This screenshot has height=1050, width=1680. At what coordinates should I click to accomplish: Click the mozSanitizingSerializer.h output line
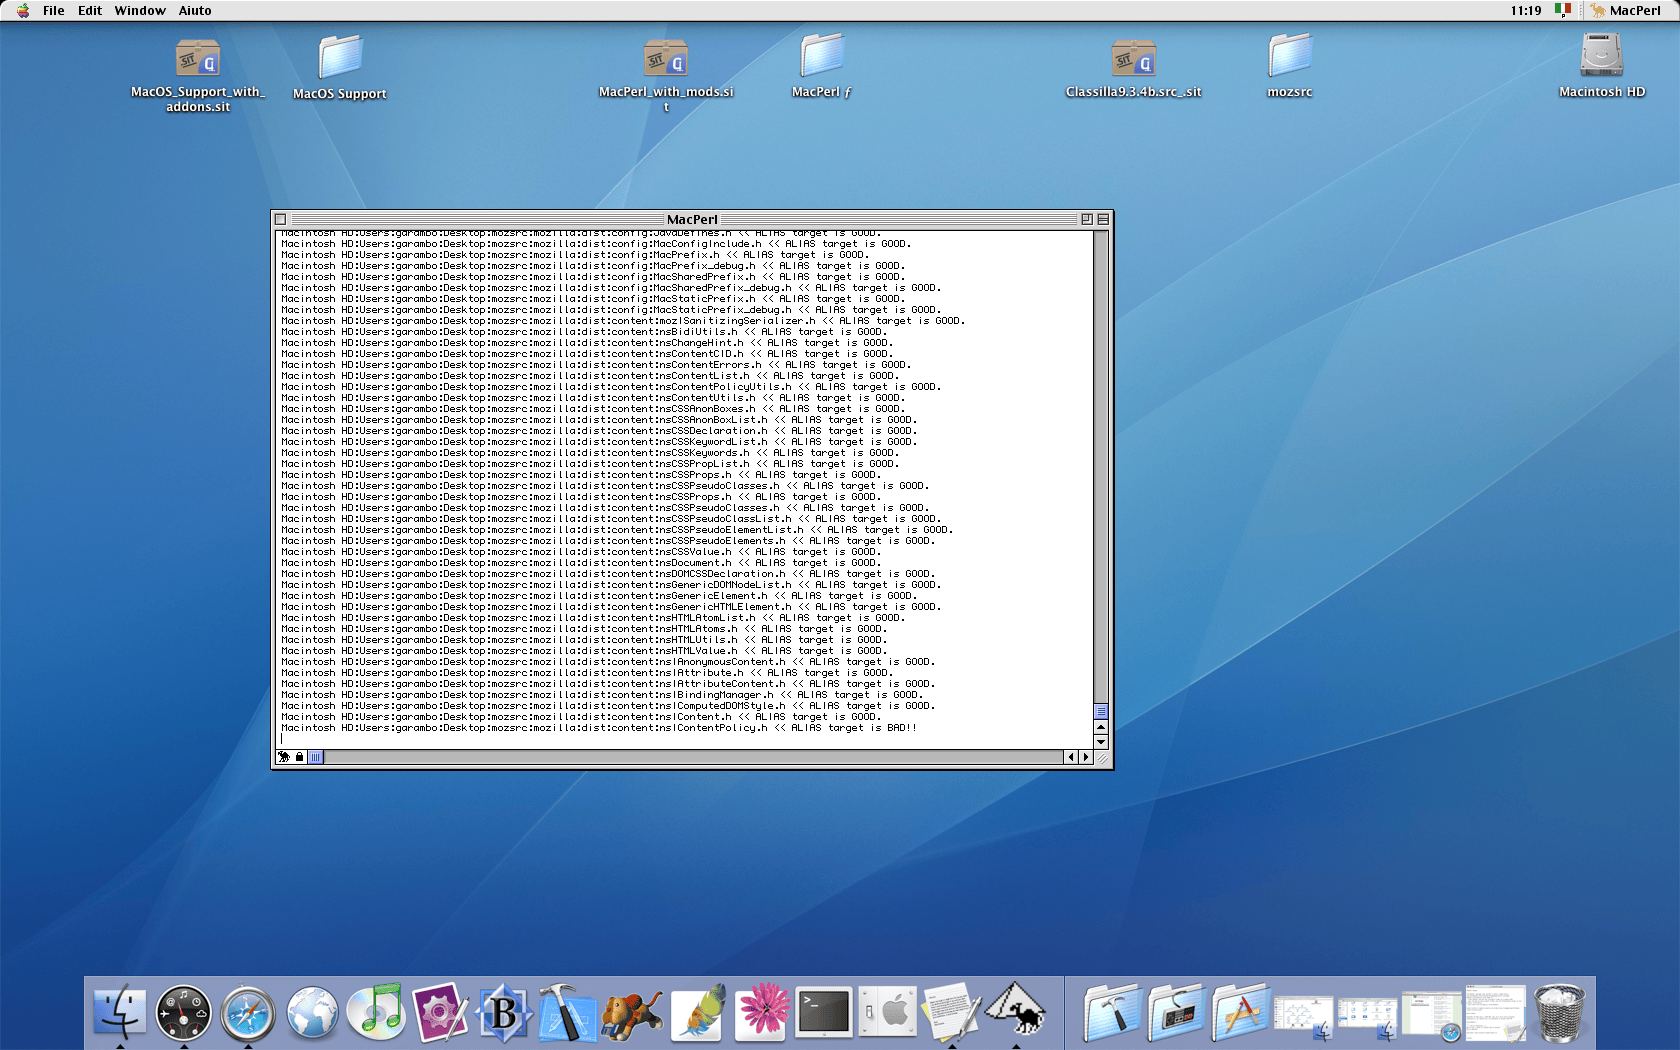pyautogui.click(x=622, y=321)
